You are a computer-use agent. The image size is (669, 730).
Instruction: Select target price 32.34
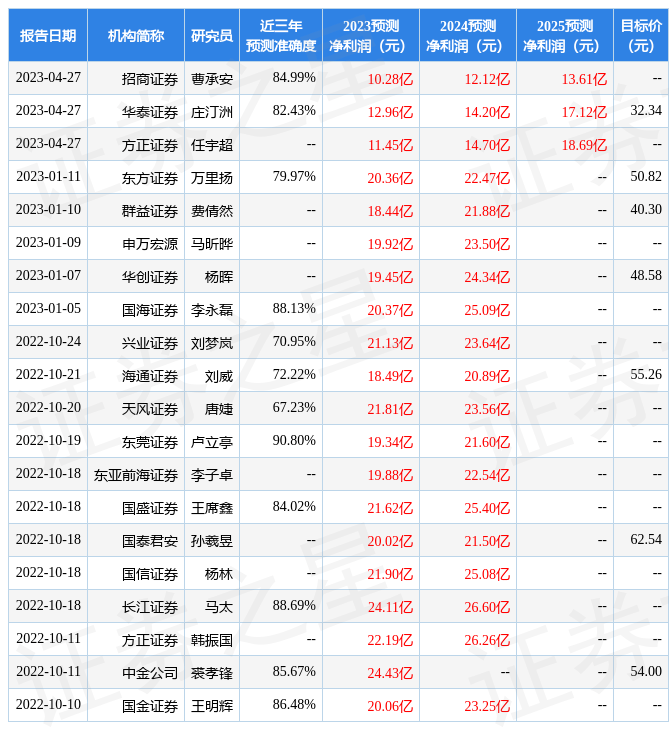646,110
